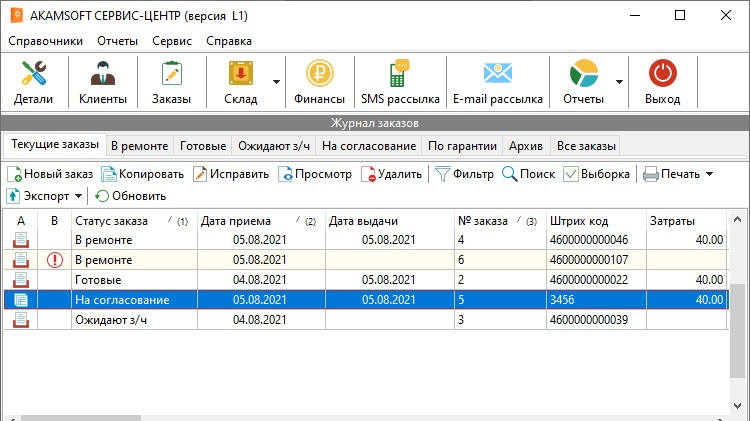Sort by the Дата приема column header

tap(261, 221)
